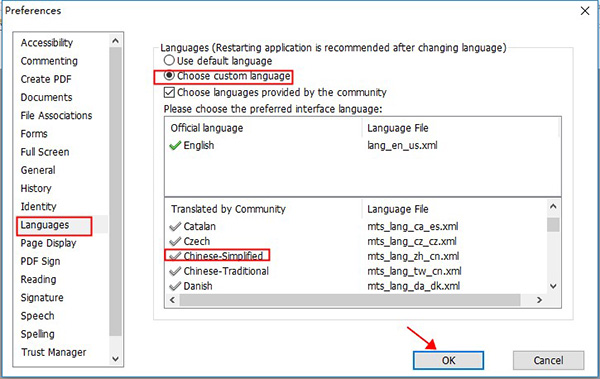Open the Documents preferences category
The height and width of the screenshot is (379, 600).
pos(46,97)
